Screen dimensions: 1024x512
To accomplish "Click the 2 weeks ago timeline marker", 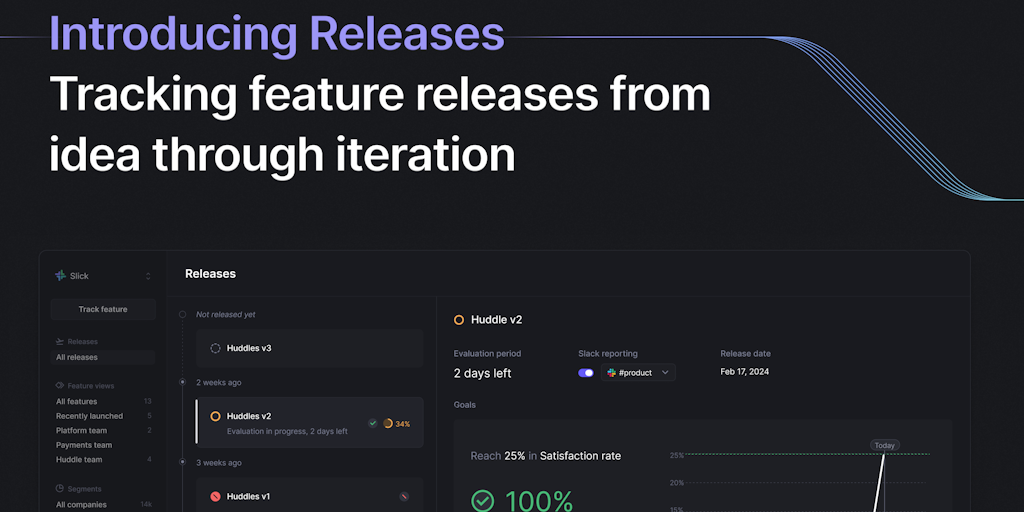I will coord(183,382).
